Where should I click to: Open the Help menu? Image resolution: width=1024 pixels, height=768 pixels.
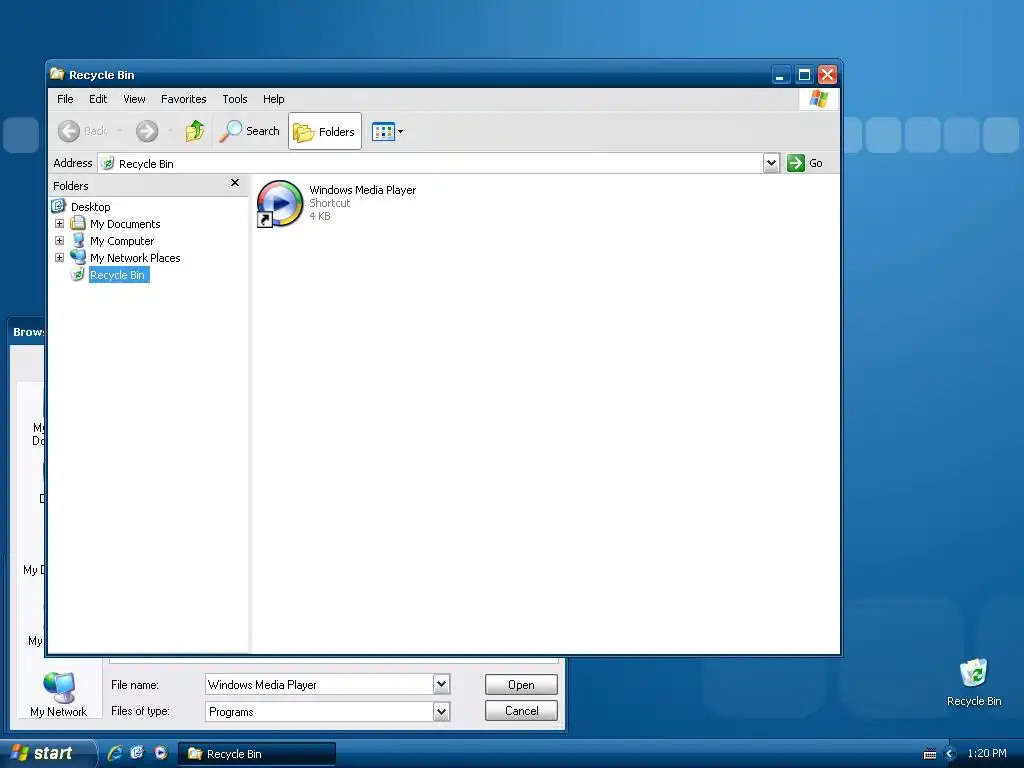pyautogui.click(x=274, y=99)
